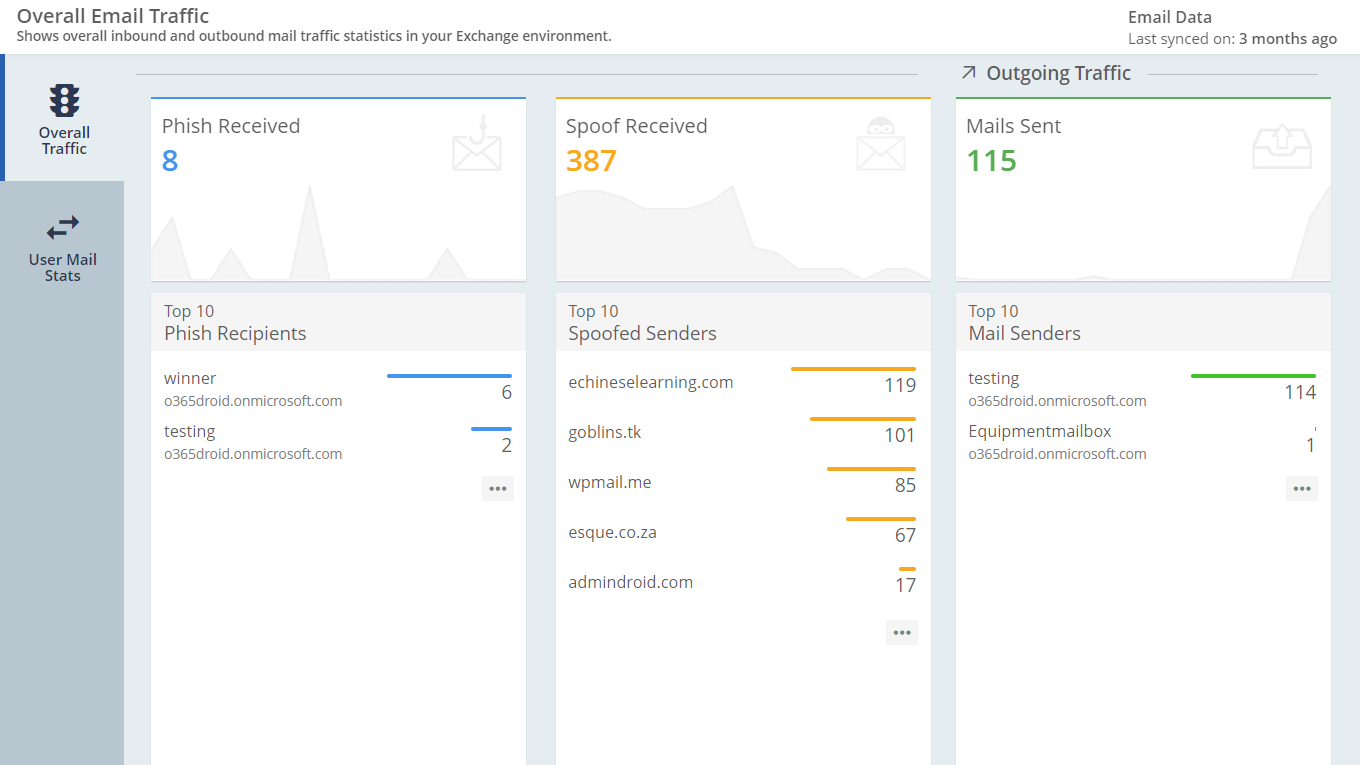Select spoofed sender echineselearning.com

click(650, 381)
